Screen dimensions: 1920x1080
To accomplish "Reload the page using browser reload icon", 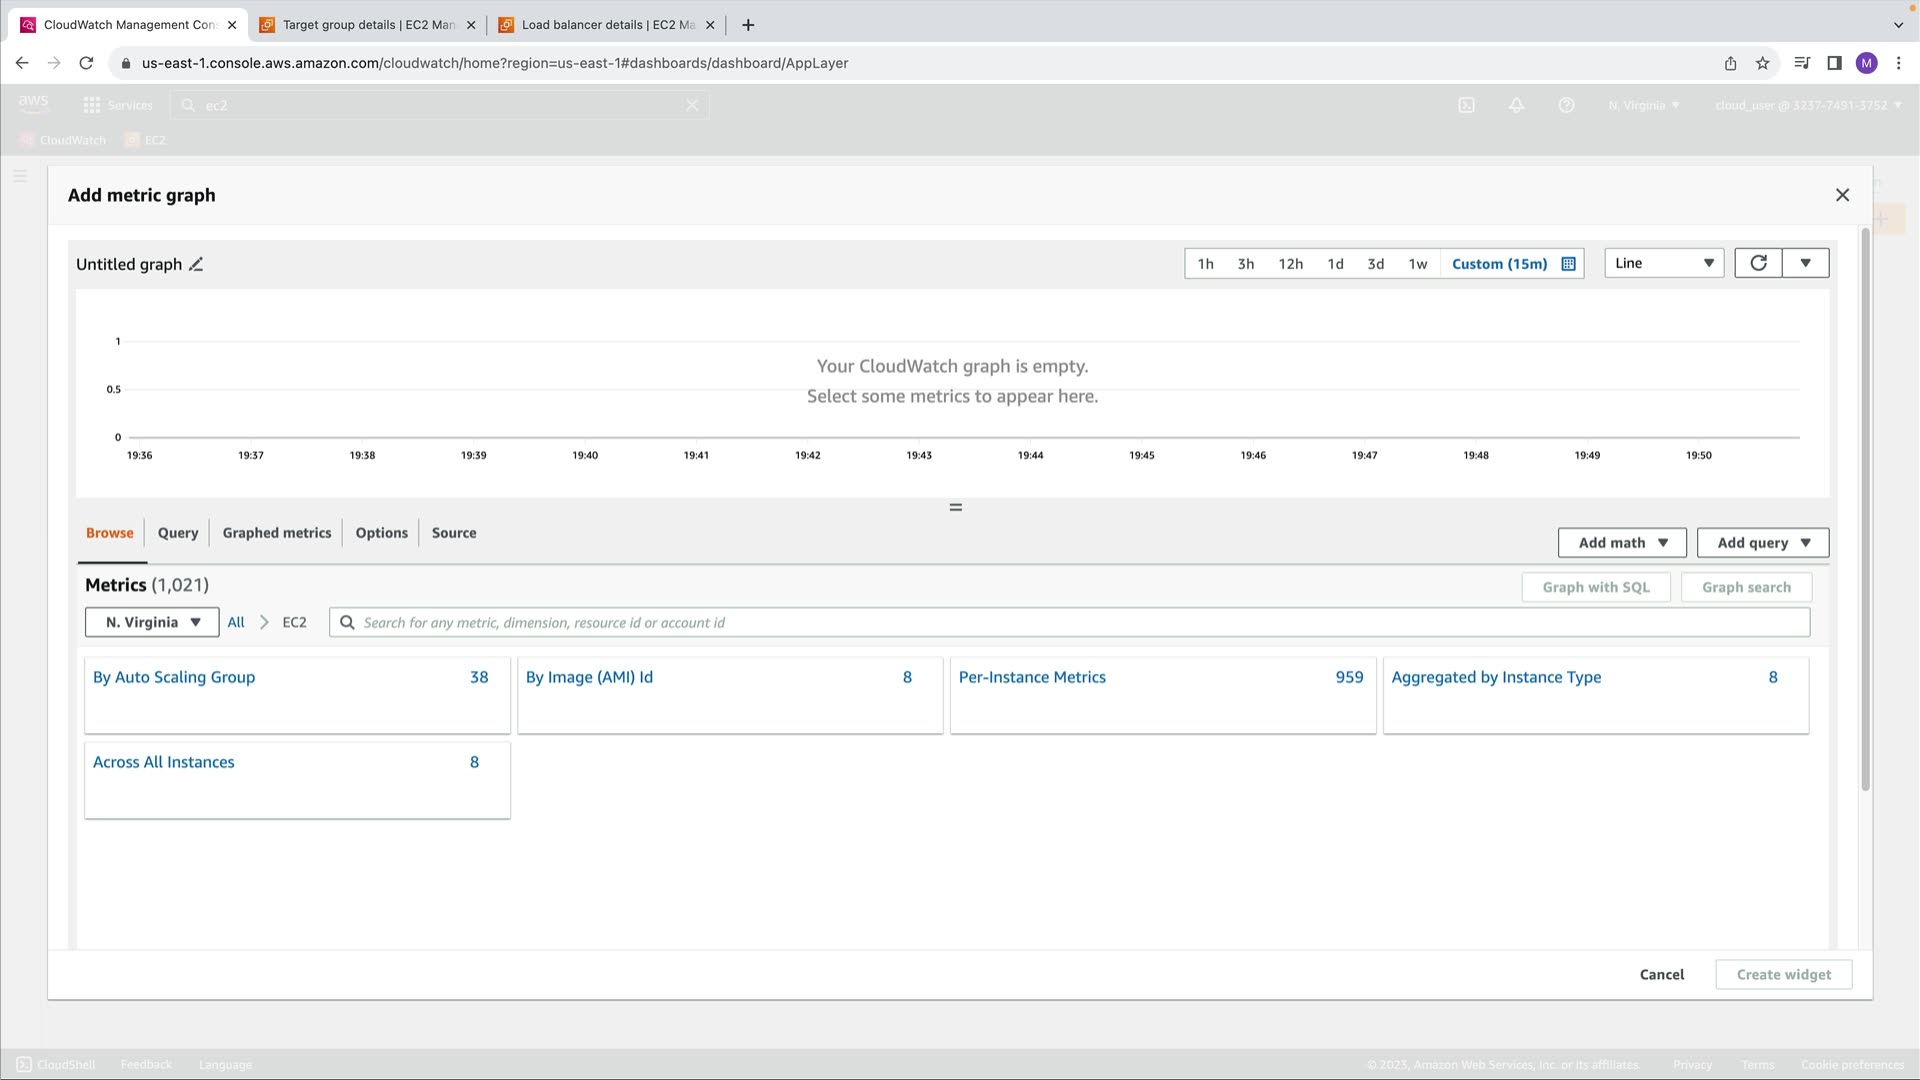I will coord(86,63).
